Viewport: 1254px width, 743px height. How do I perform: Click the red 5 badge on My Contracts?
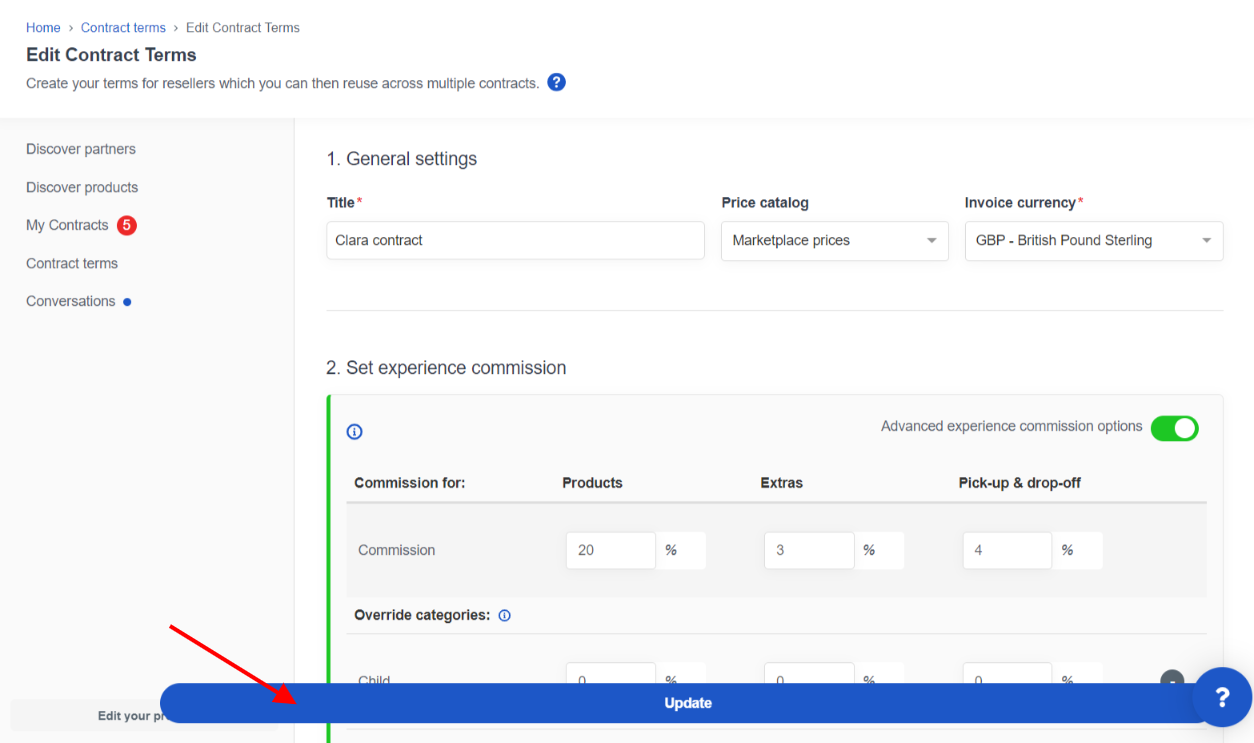pyautogui.click(x=126, y=225)
